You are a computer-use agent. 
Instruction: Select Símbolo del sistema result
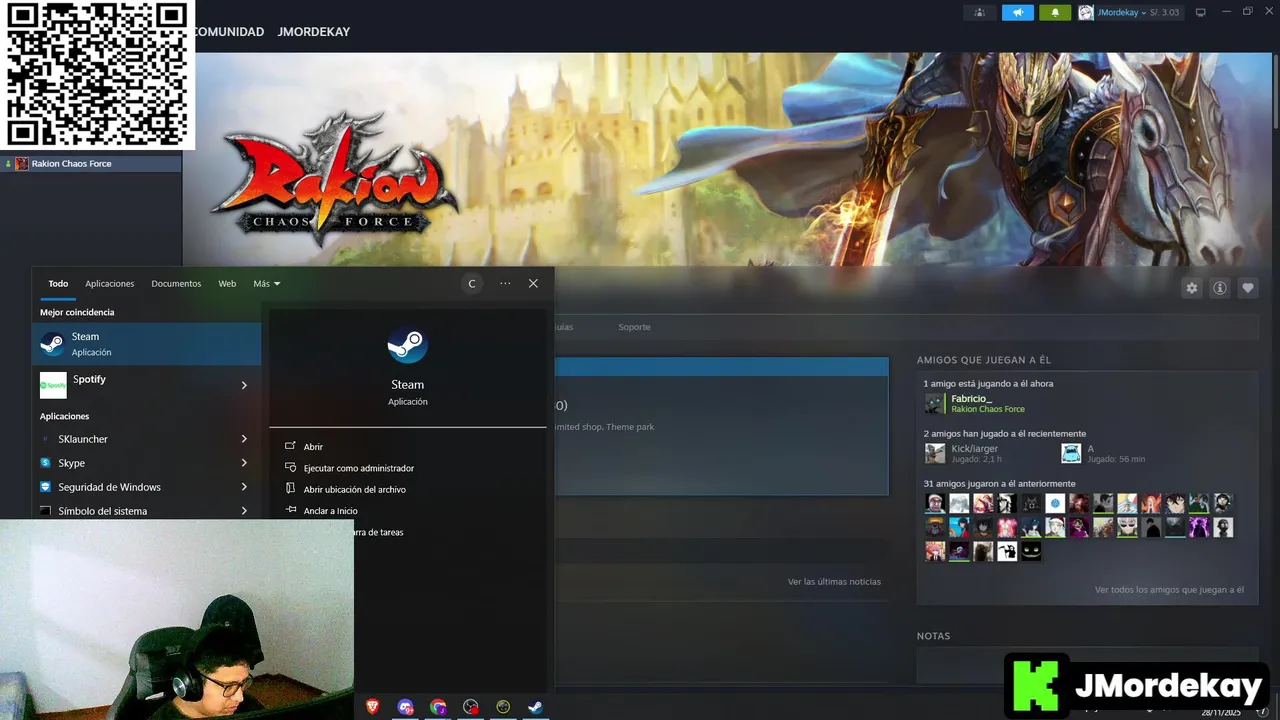point(135,511)
